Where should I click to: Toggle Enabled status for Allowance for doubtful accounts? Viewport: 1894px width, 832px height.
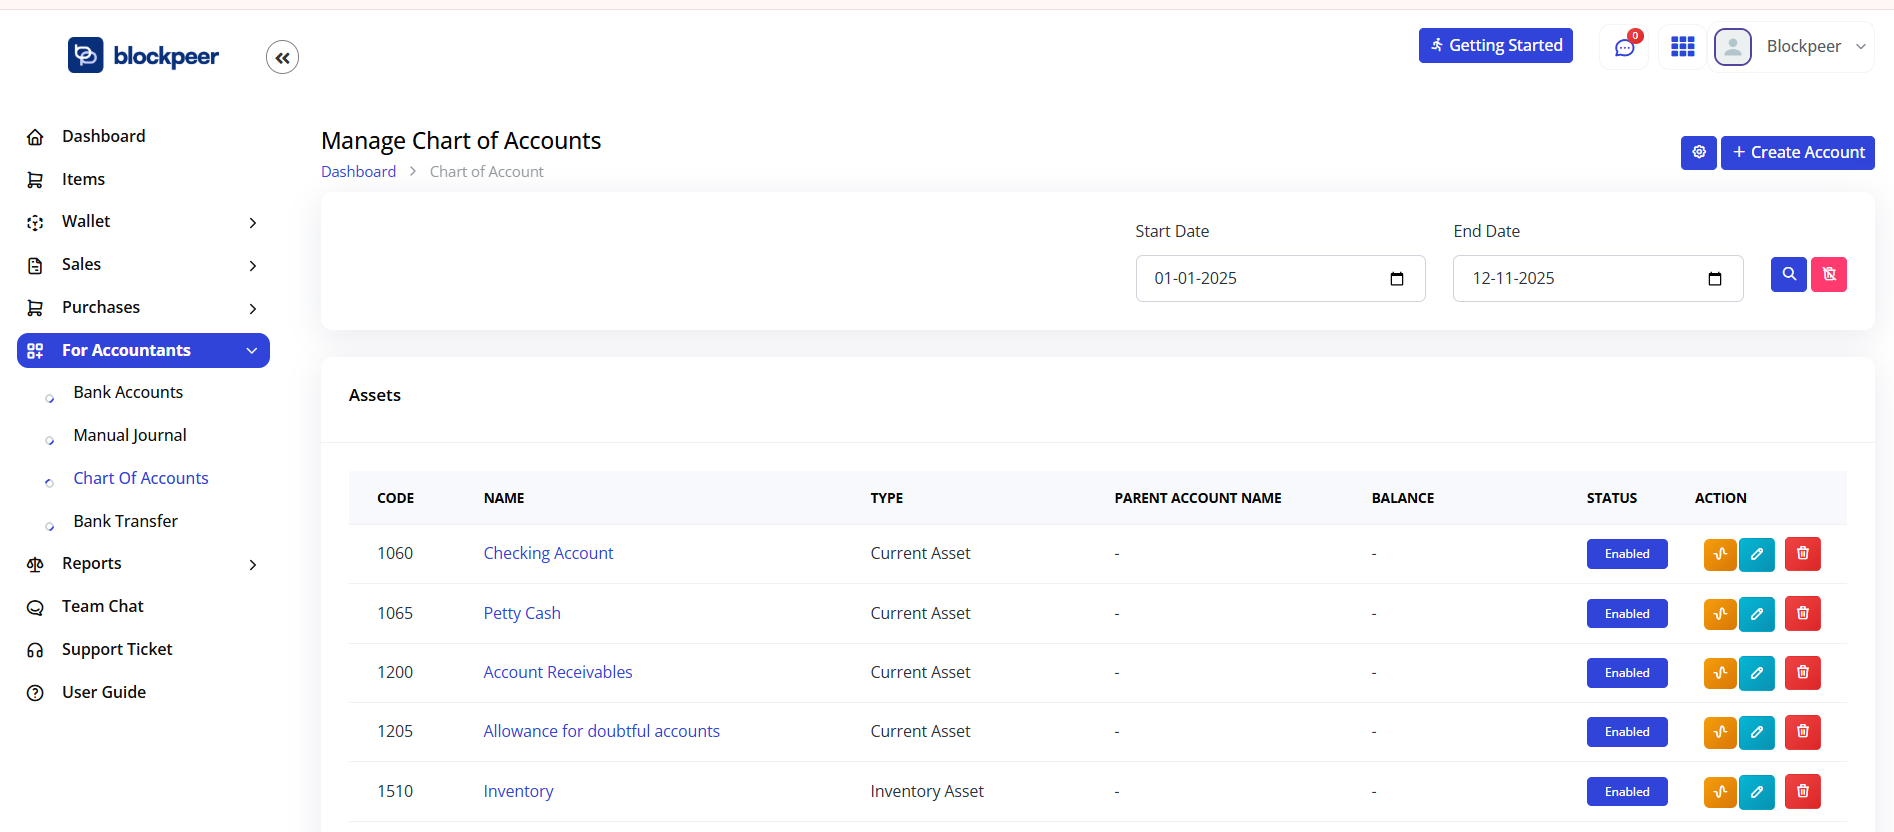pos(1626,732)
